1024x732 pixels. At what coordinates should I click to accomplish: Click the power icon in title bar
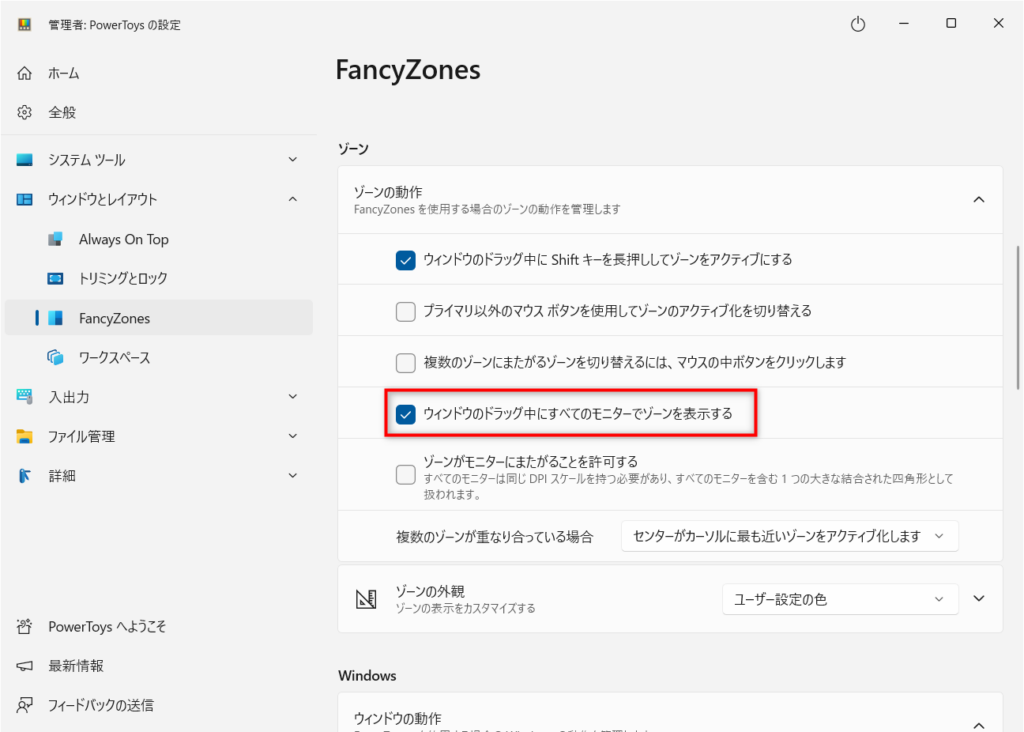click(857, 24)
